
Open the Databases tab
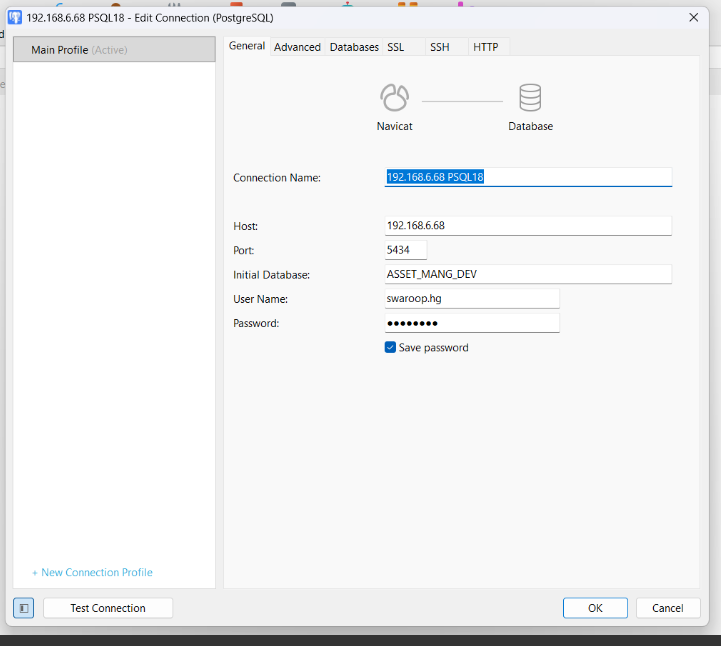pyautogui.click(x=354, y=47)
